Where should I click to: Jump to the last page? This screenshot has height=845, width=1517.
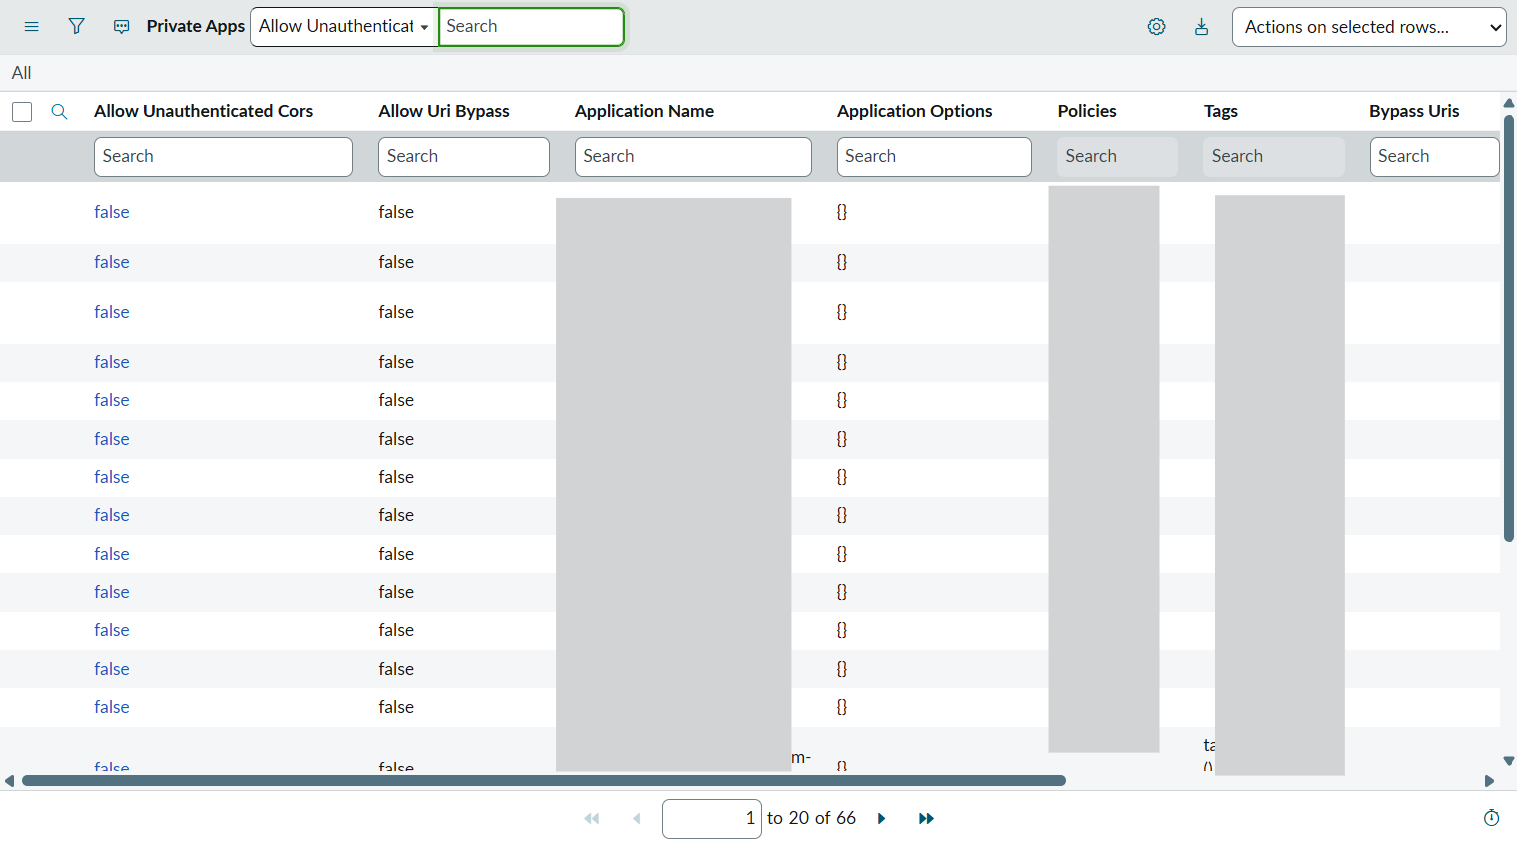926,818
